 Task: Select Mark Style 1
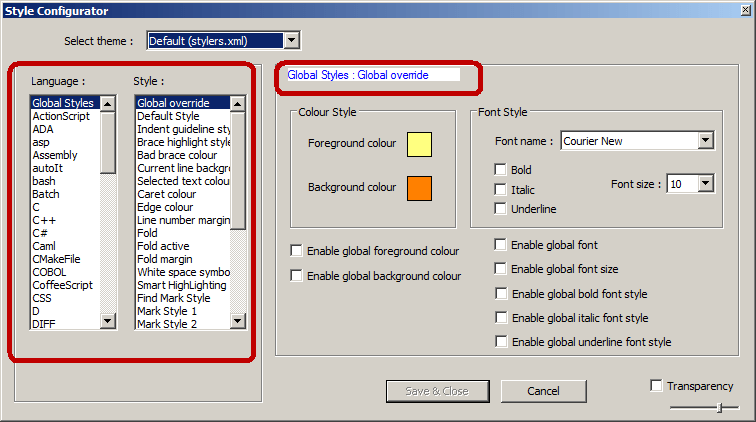click(x=183, y=311)
